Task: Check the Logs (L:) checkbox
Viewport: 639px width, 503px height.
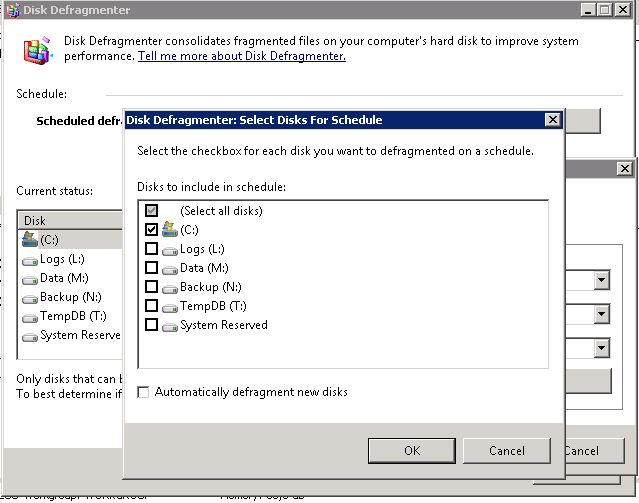Action: [x=151, y=248]
